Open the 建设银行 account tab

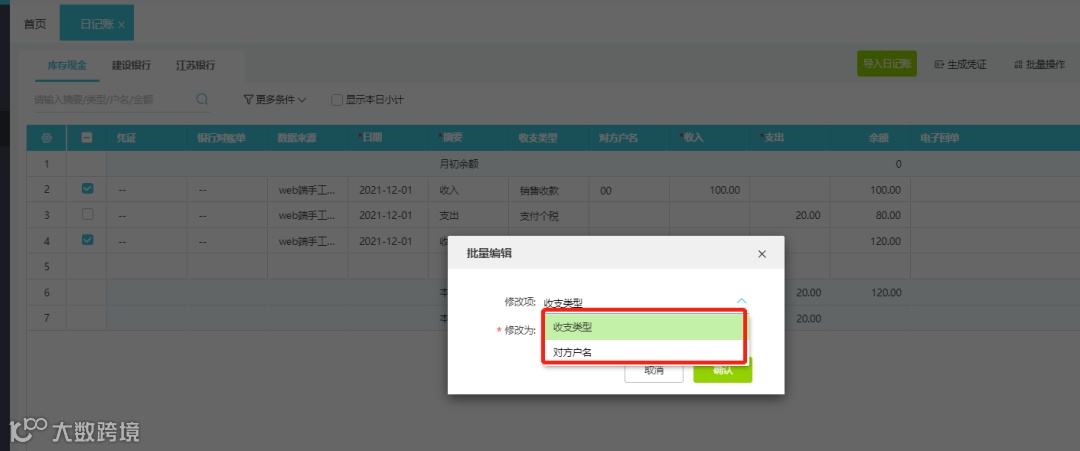point(132,65)
